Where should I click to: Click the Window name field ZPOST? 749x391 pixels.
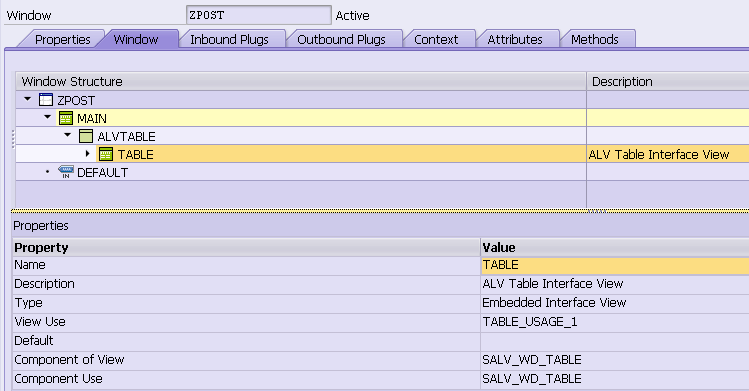tap(258, 15)
